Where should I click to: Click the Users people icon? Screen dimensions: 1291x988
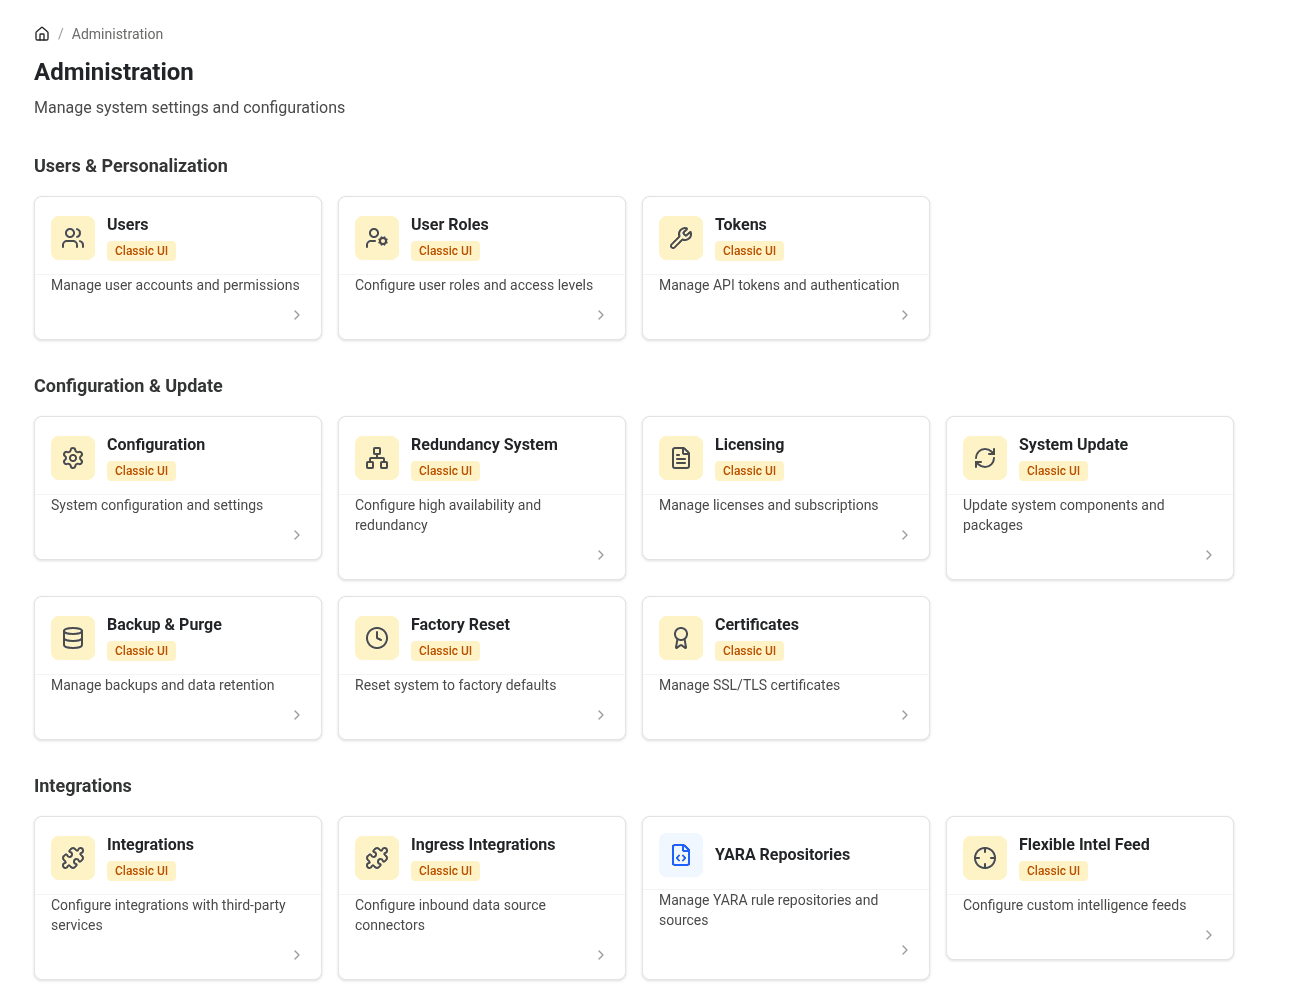tap(73, 238)
